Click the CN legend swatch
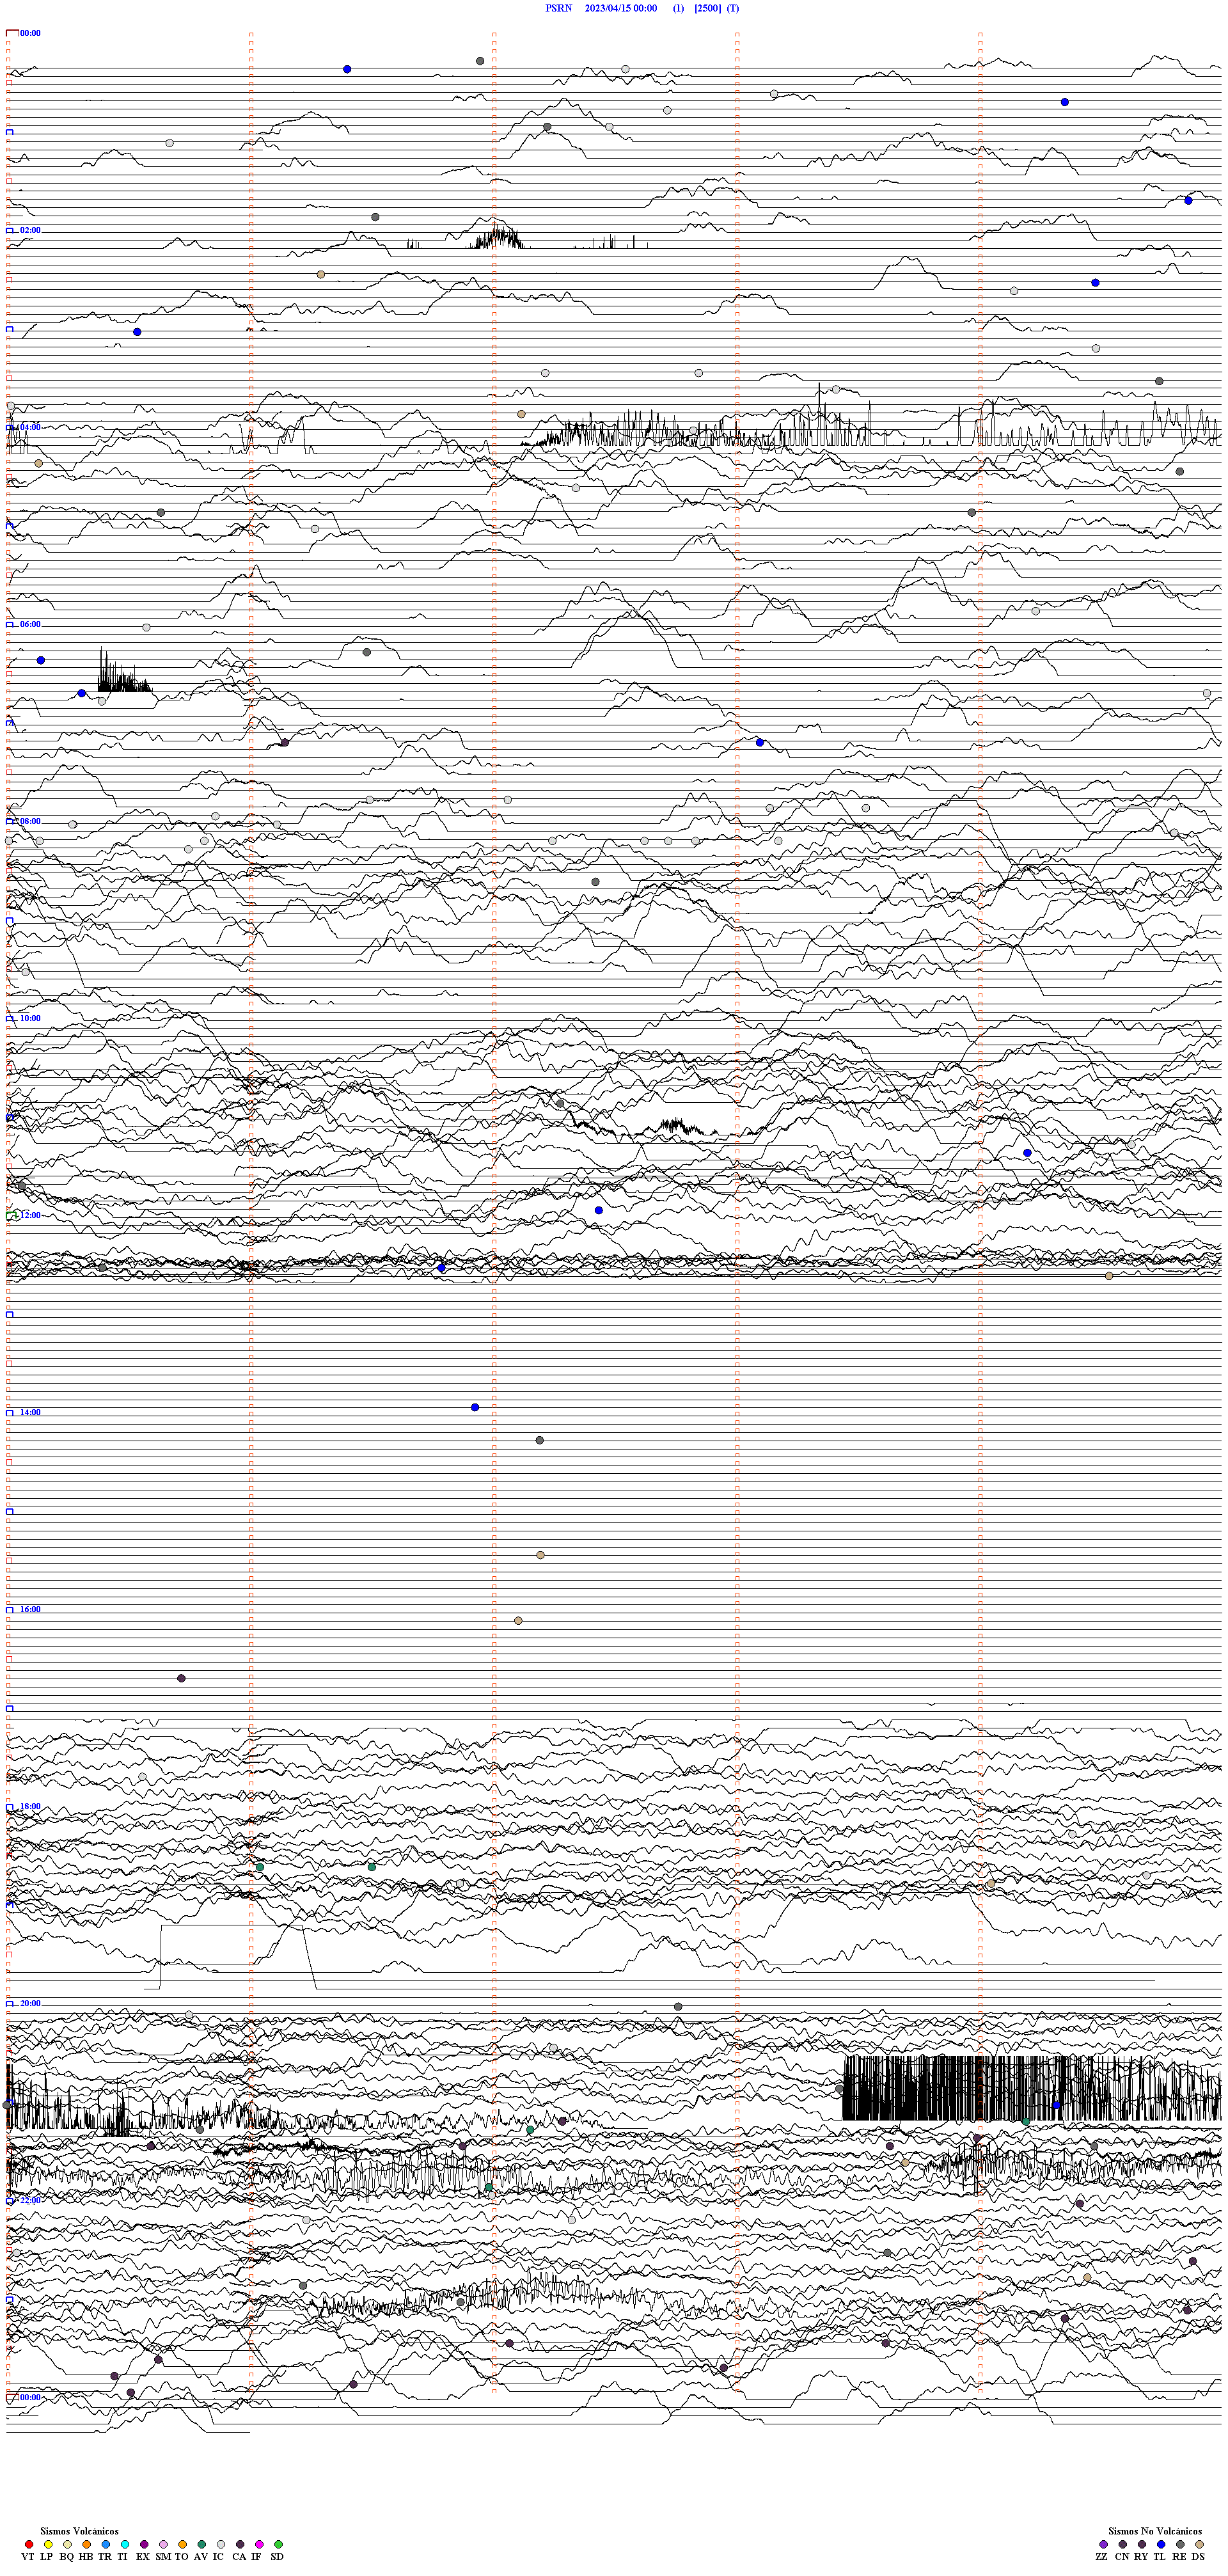Image resolution: width=1228 pixels, height=2576 pixels. [1122, 2544]
